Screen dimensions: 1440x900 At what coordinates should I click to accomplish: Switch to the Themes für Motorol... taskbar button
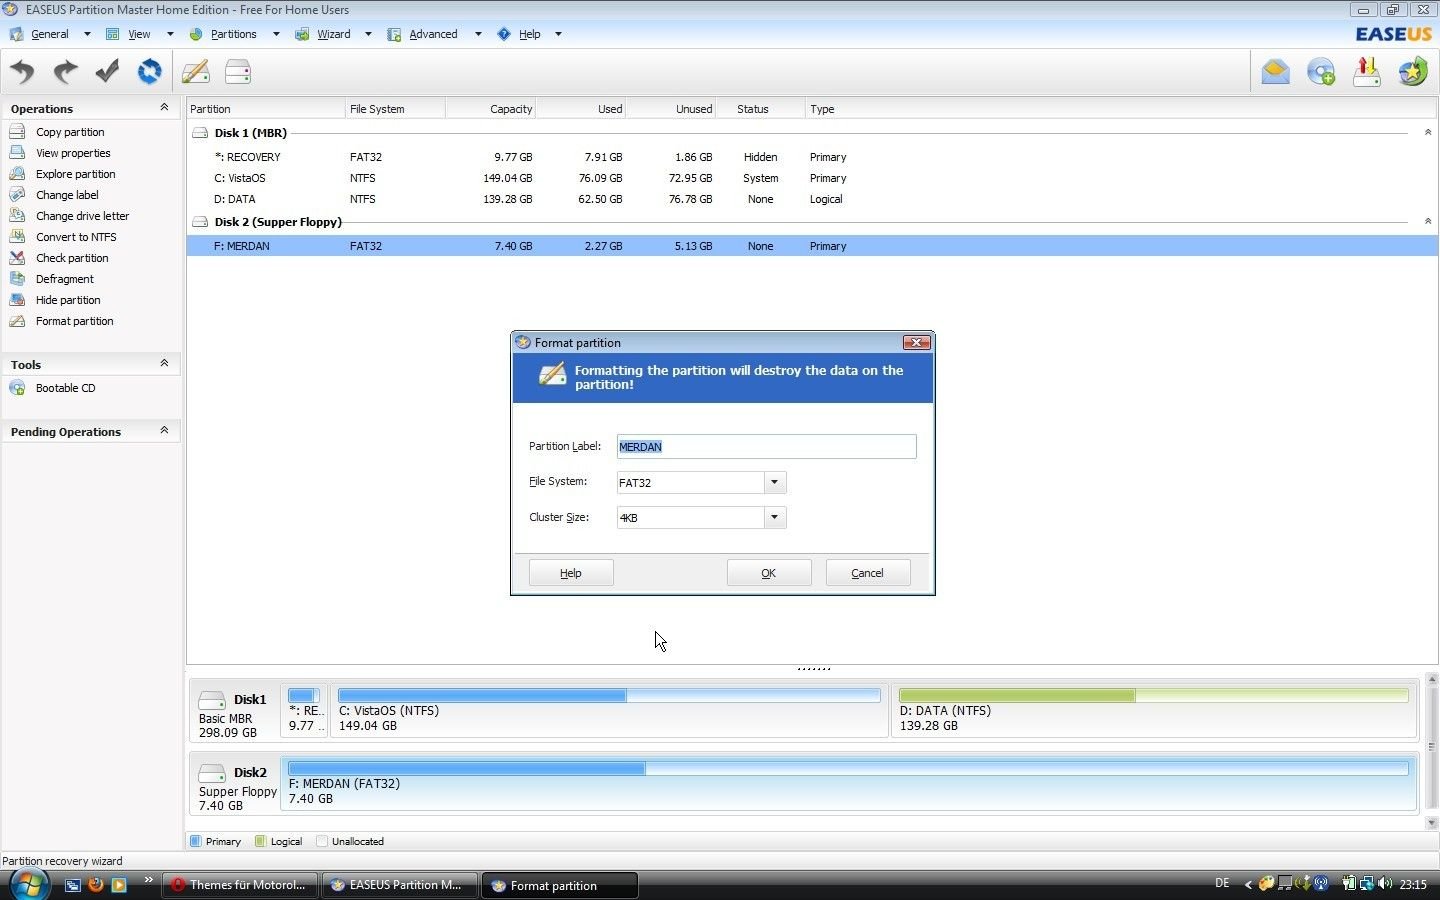point(240,885)
